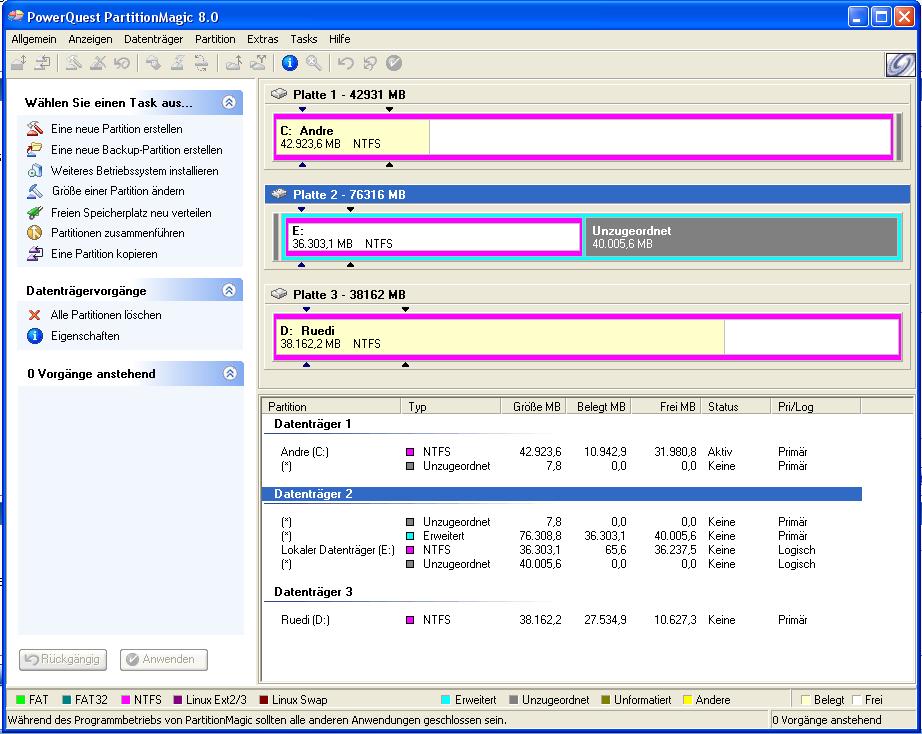Click the red X icon for Alle Partitionen löschen
The image size is (922, 734).
coord(35,315)
